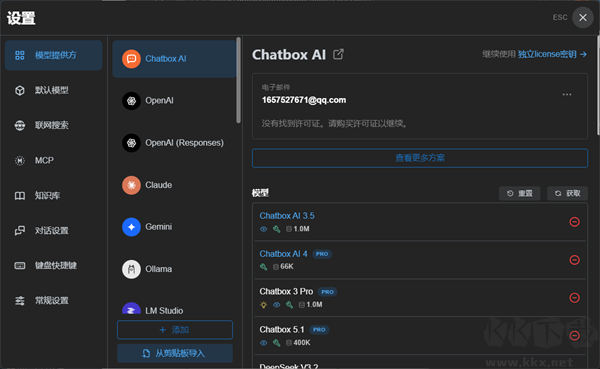Screen dimensions: 600x369
Task: Click the Ollama provider logo icon
Action: (131, 269)
